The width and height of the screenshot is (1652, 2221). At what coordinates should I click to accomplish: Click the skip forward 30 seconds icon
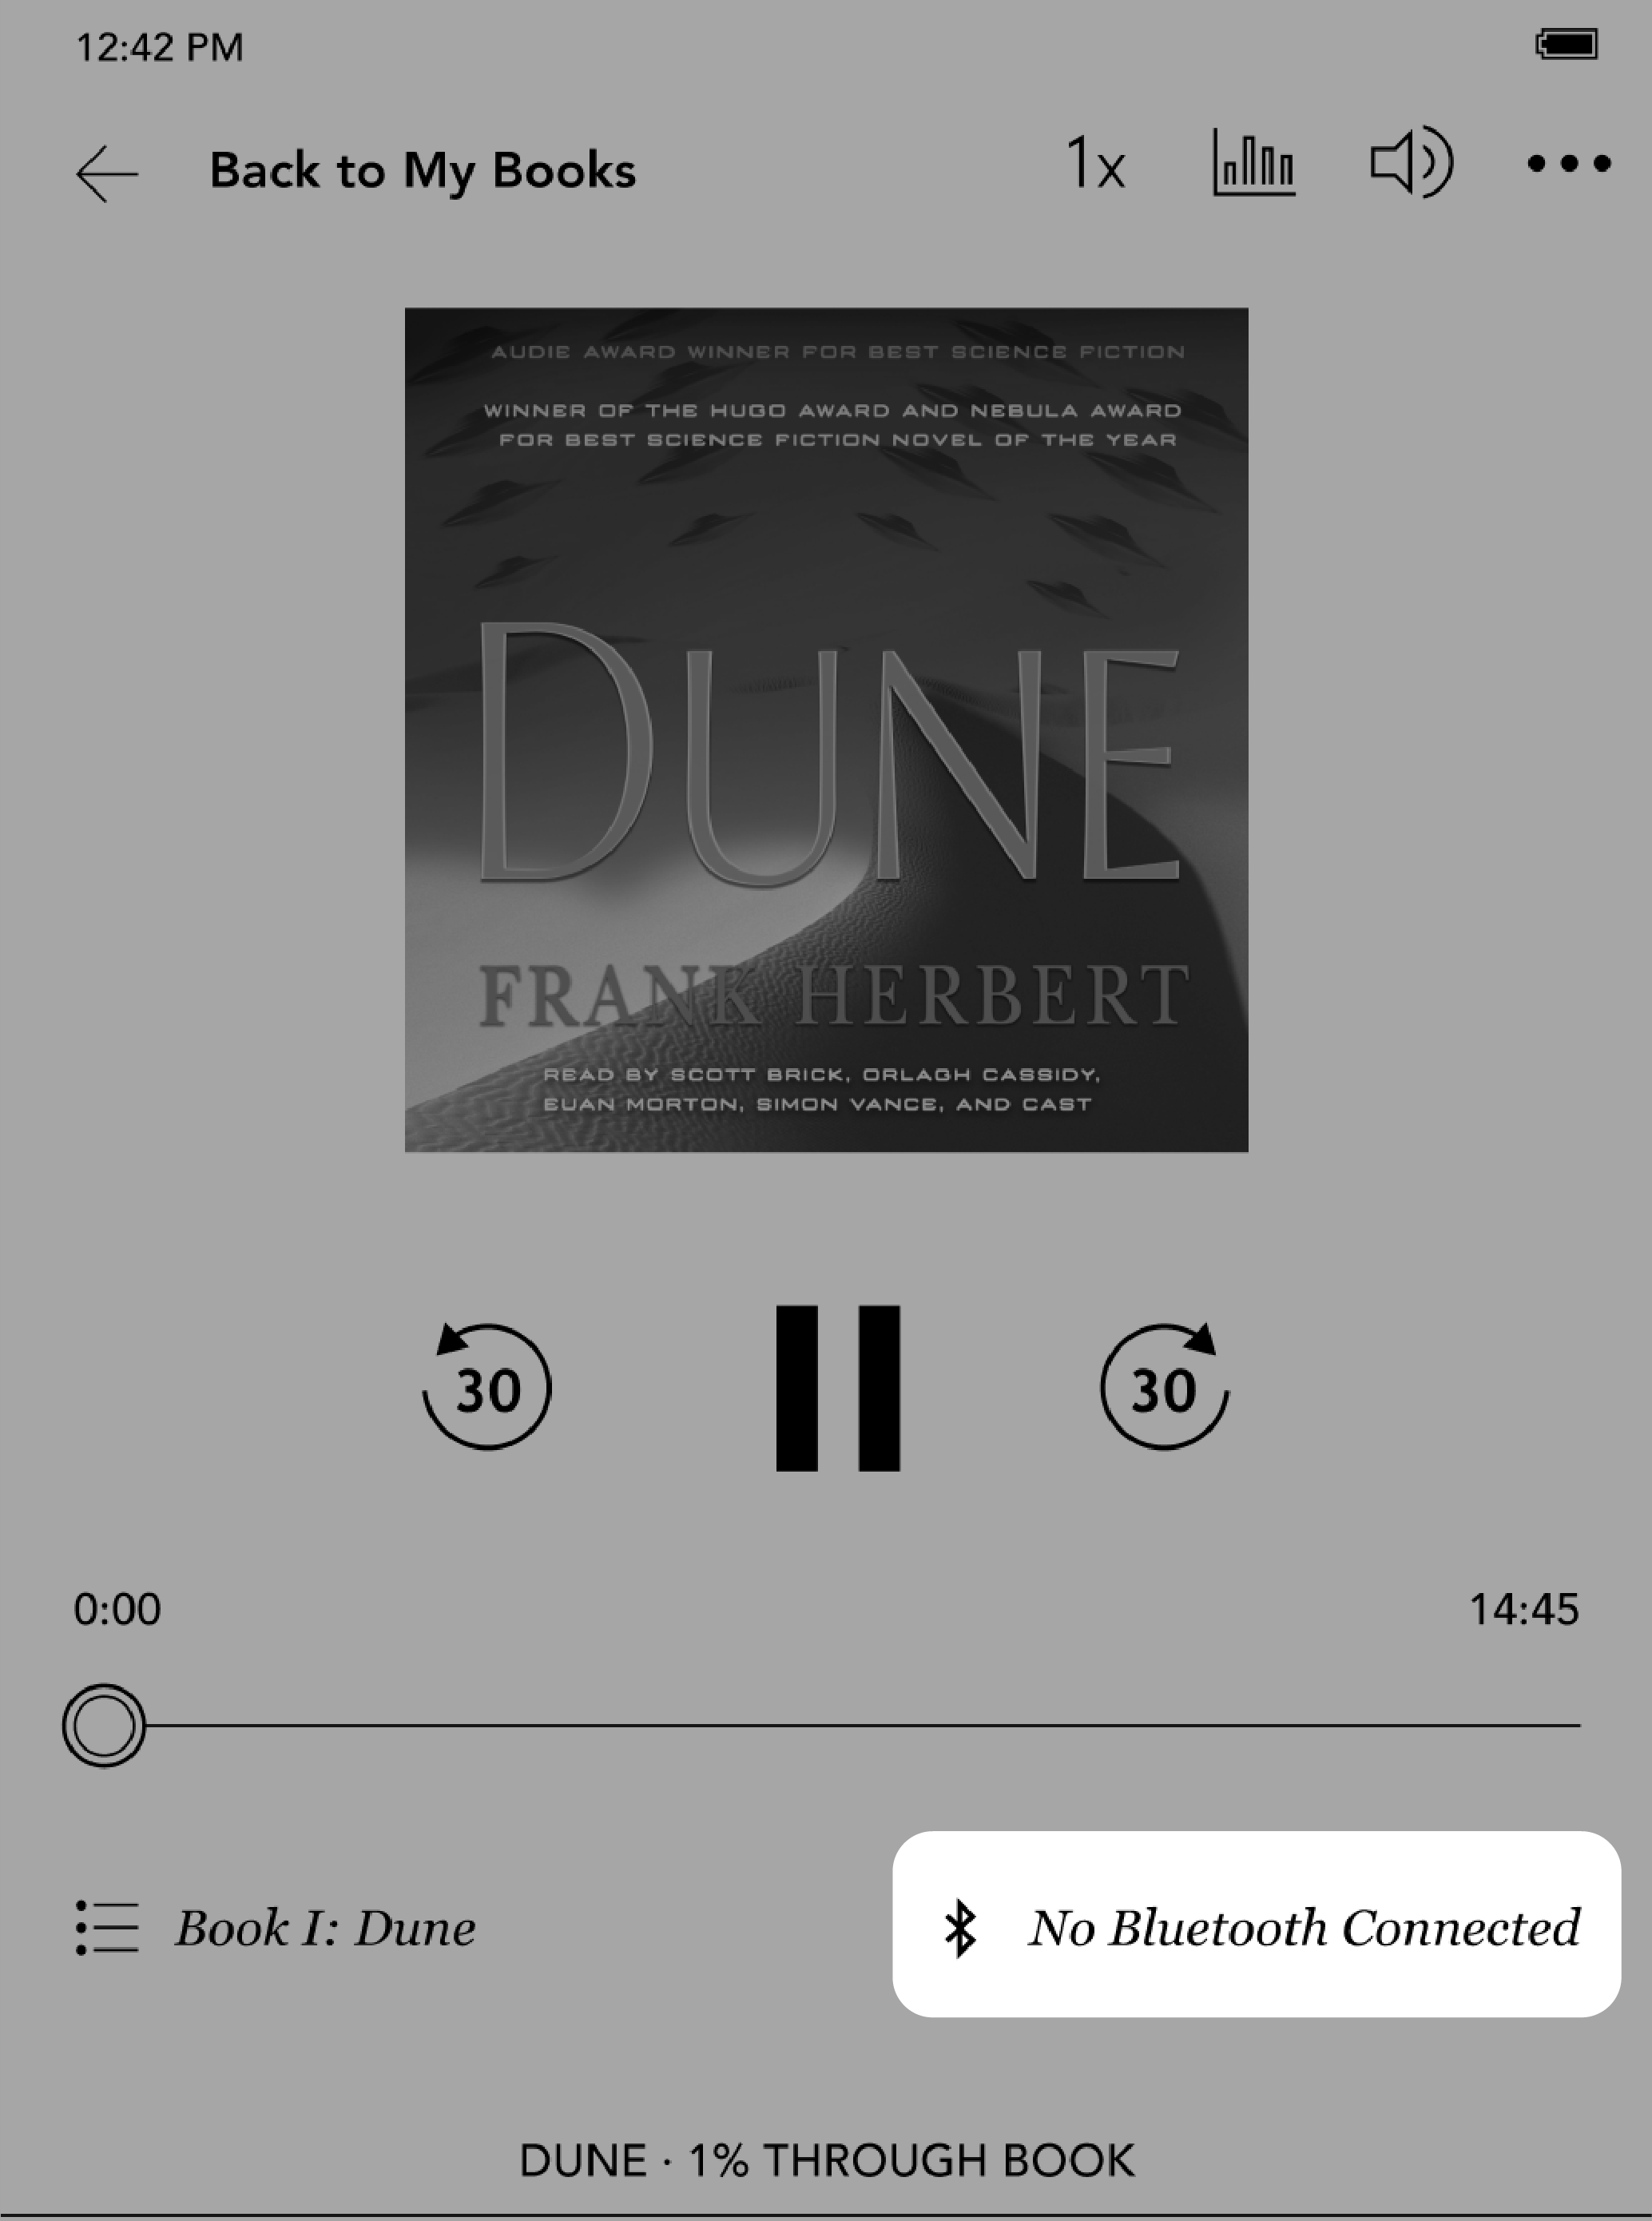point(1162,1389)
